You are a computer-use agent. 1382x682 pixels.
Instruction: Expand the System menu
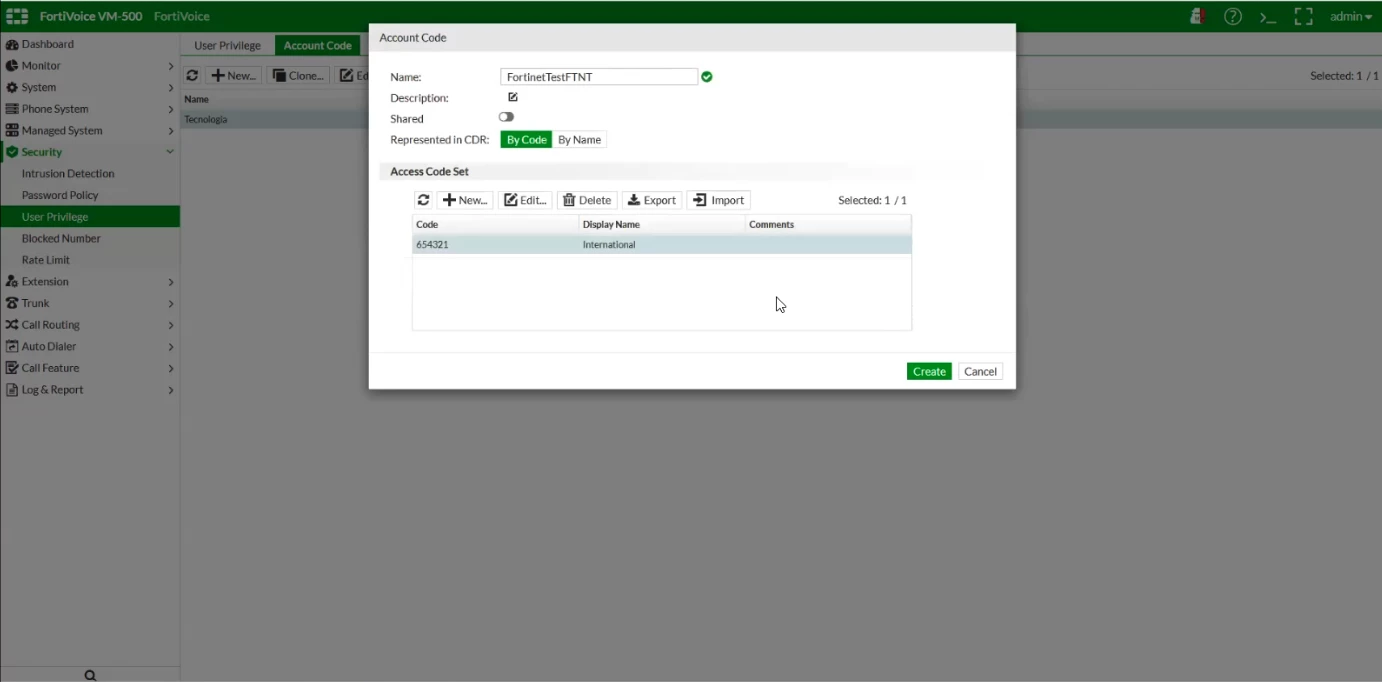90,87
